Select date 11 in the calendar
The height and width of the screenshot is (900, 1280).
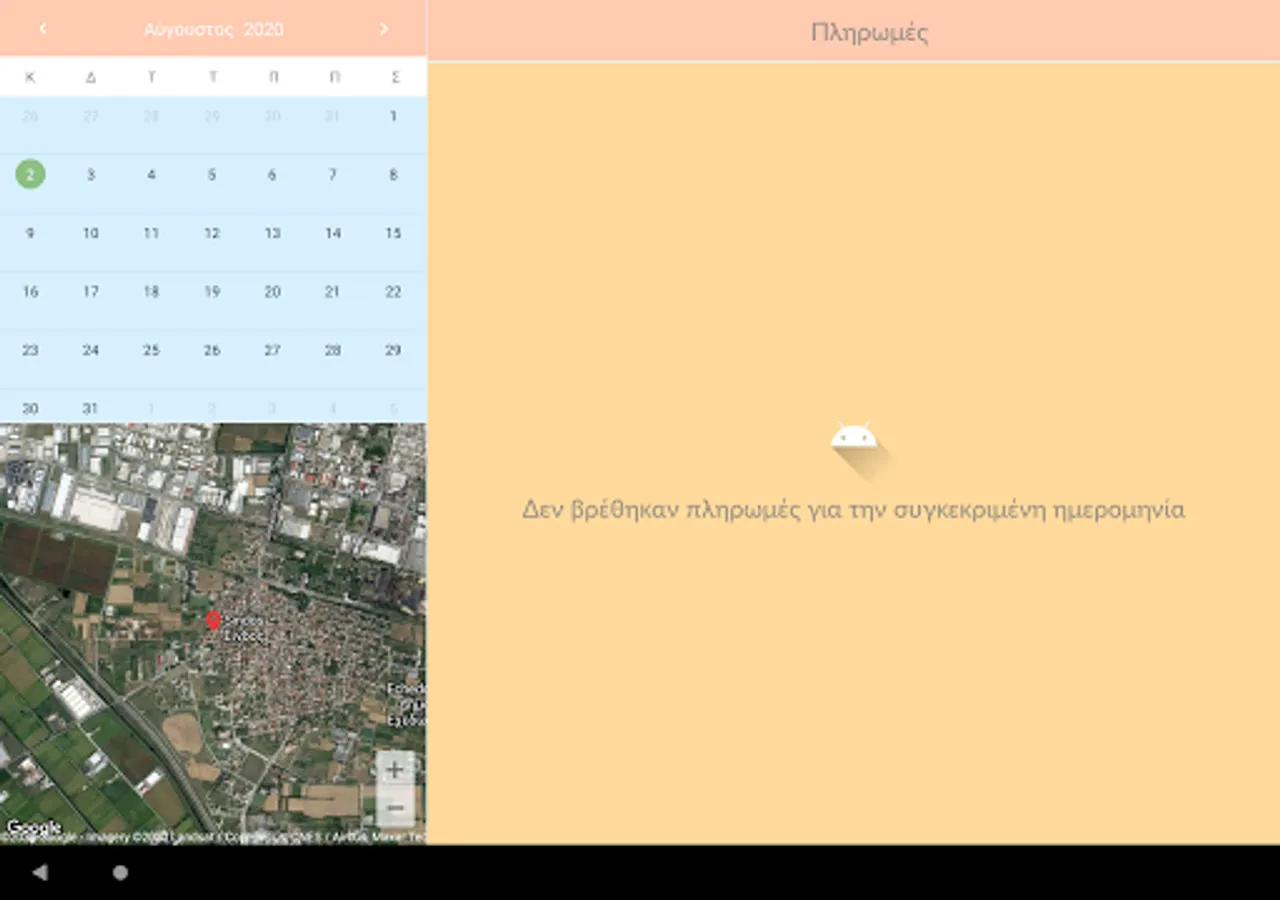click(151, 233)
